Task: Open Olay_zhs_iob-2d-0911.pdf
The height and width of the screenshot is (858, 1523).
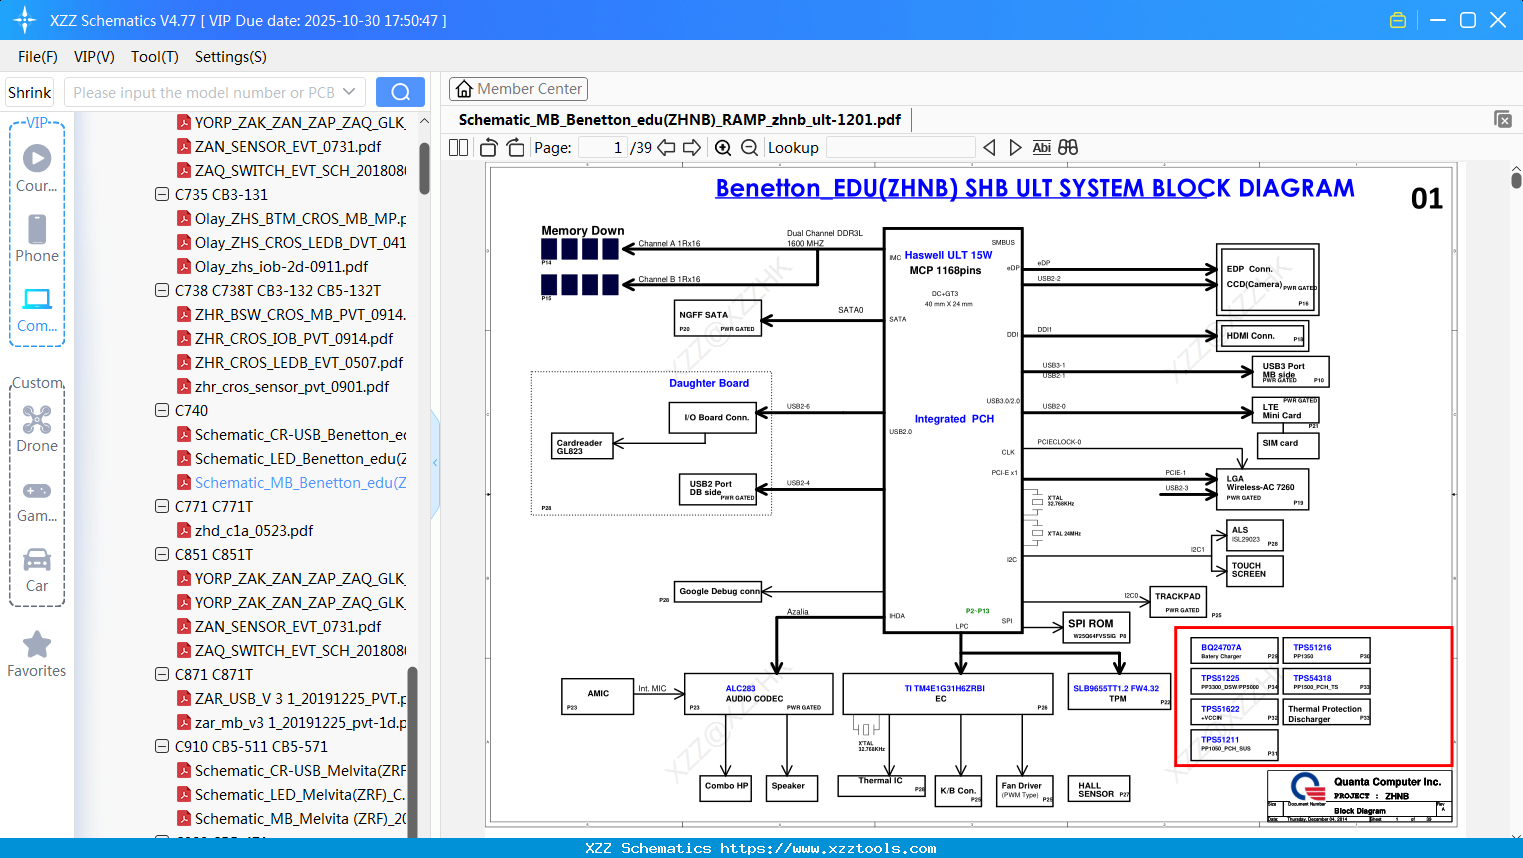Action: 281,266
